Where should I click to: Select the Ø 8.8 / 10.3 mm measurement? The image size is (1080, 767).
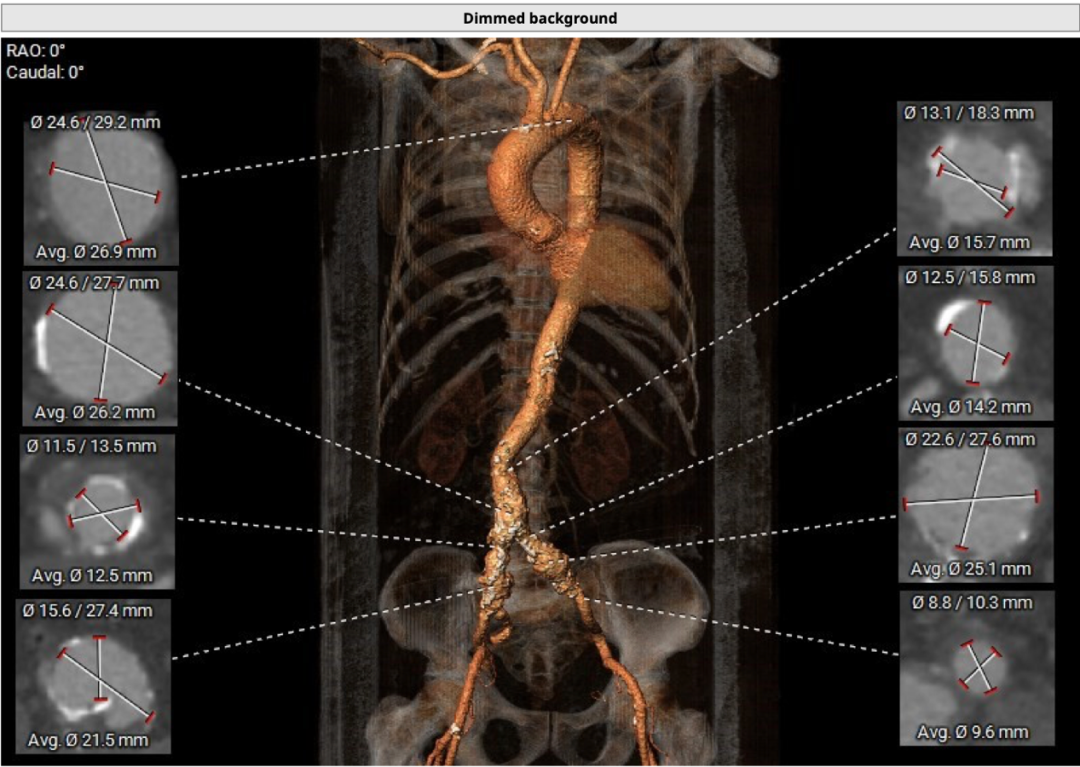click(x=973, y=602)
